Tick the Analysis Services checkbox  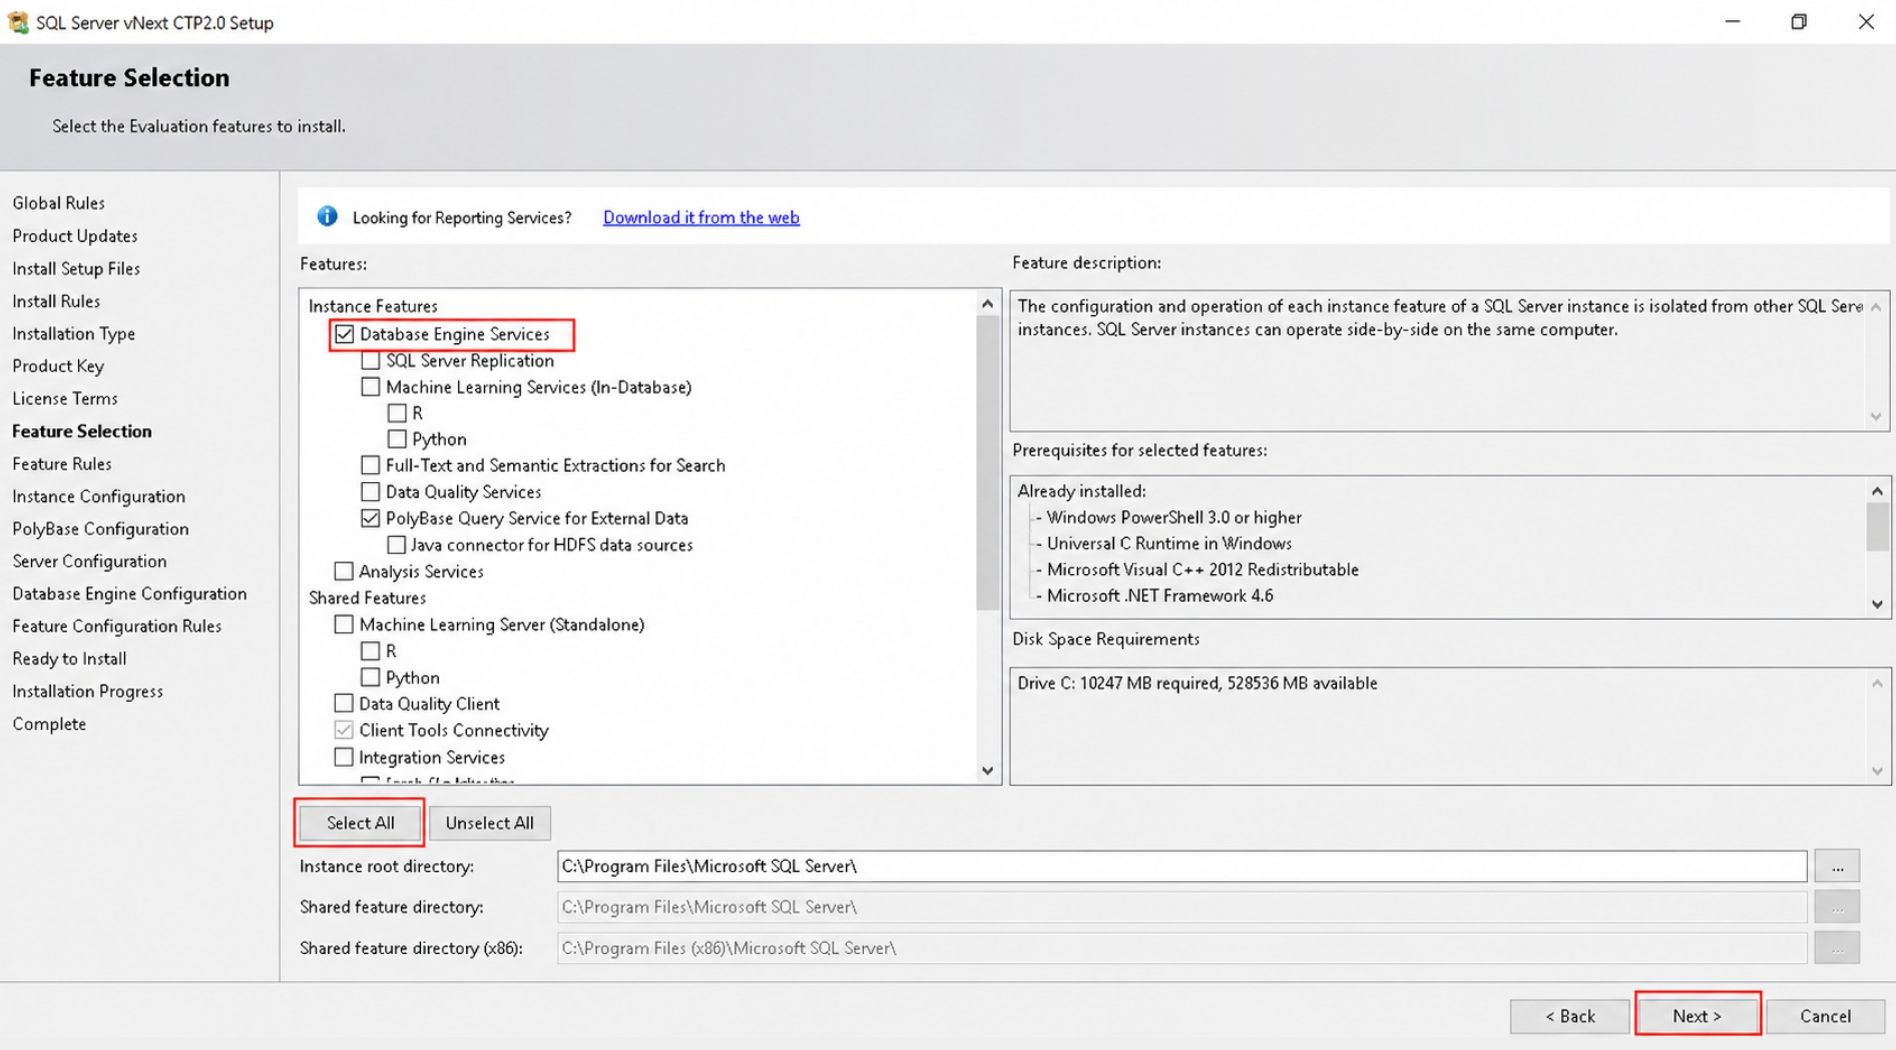point(344,571)
